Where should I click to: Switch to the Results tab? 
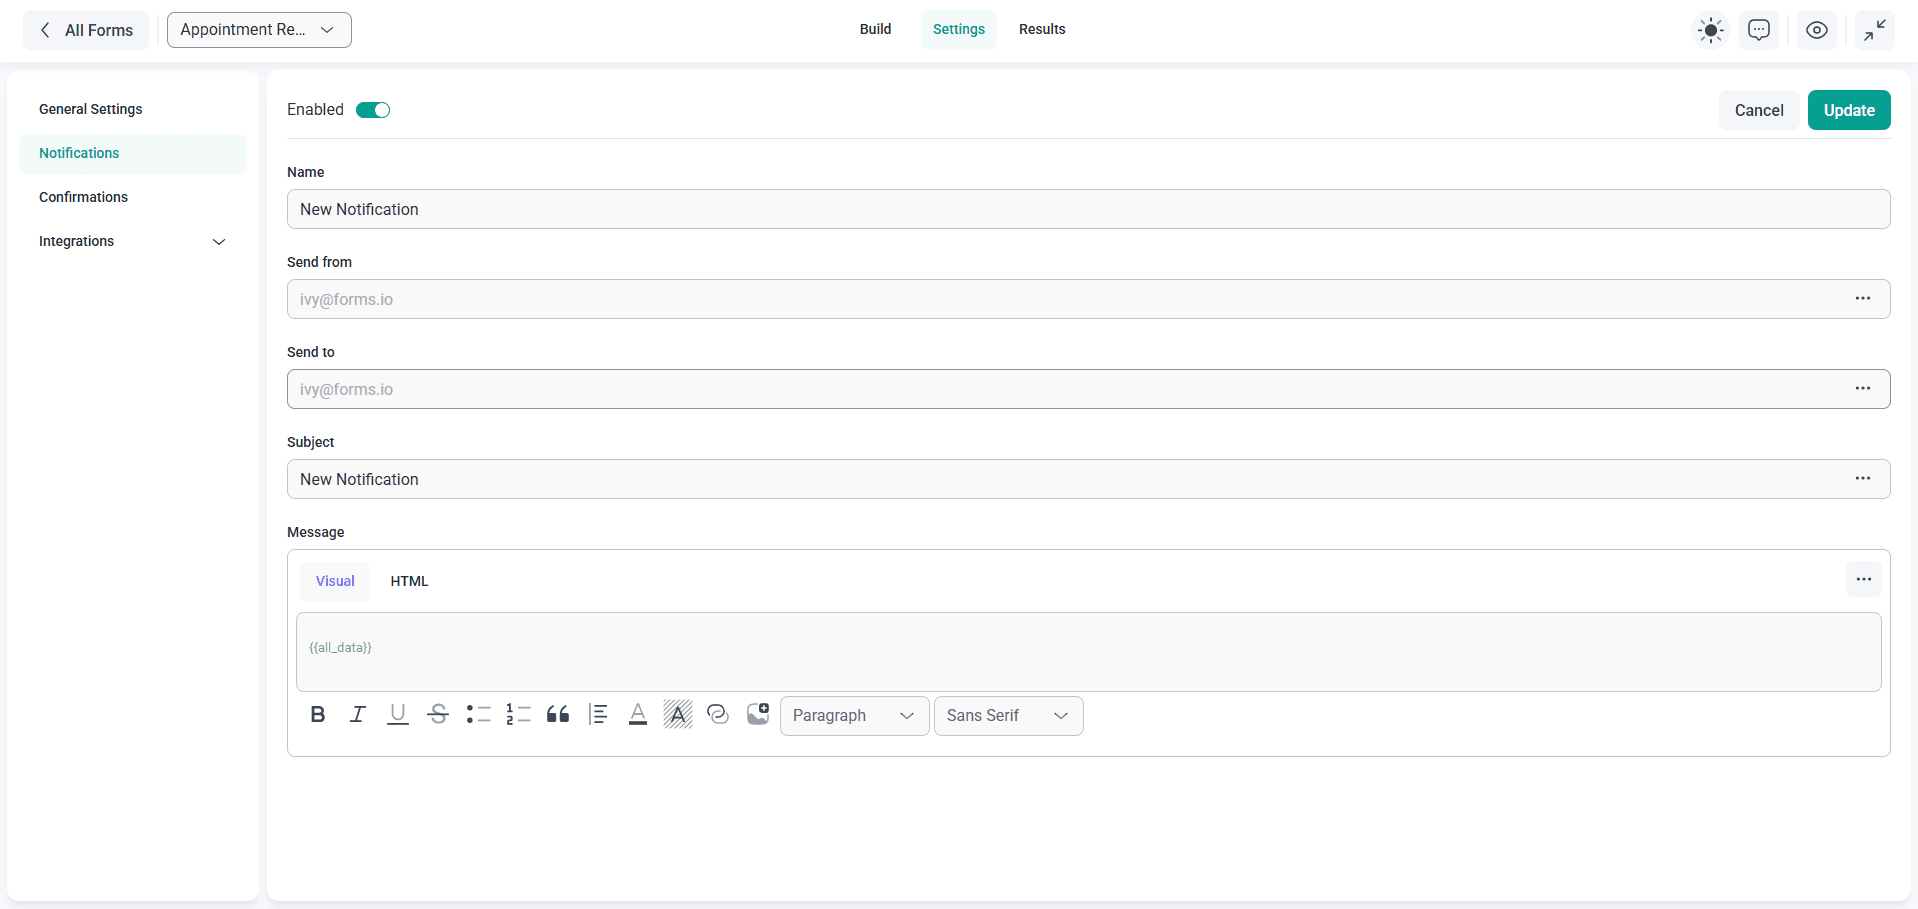coord(1042,29)
